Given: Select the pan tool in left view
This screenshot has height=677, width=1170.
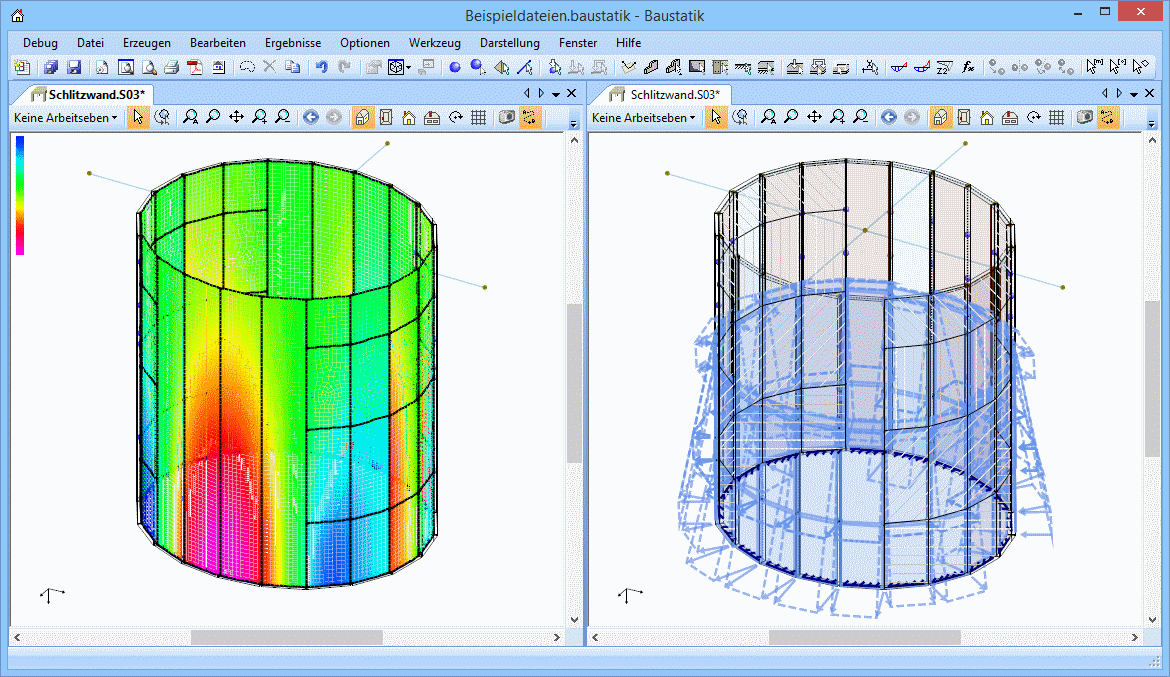Looking at the screenshot, I should (x=236, y=117).
